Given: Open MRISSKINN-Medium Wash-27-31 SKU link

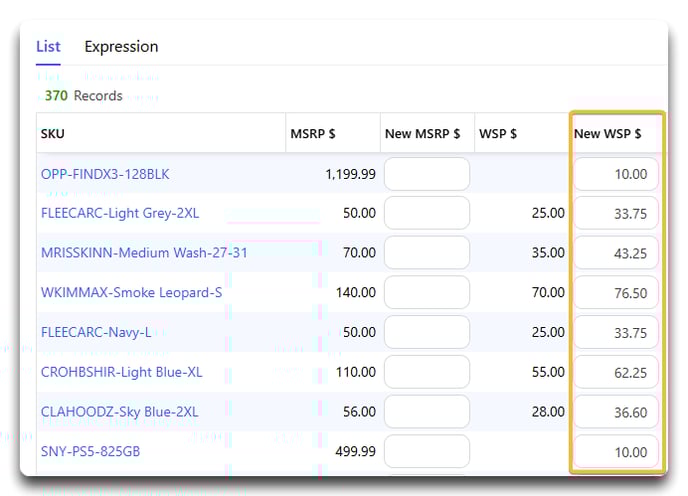Looking at the screenshot, I should click(144, 253).
